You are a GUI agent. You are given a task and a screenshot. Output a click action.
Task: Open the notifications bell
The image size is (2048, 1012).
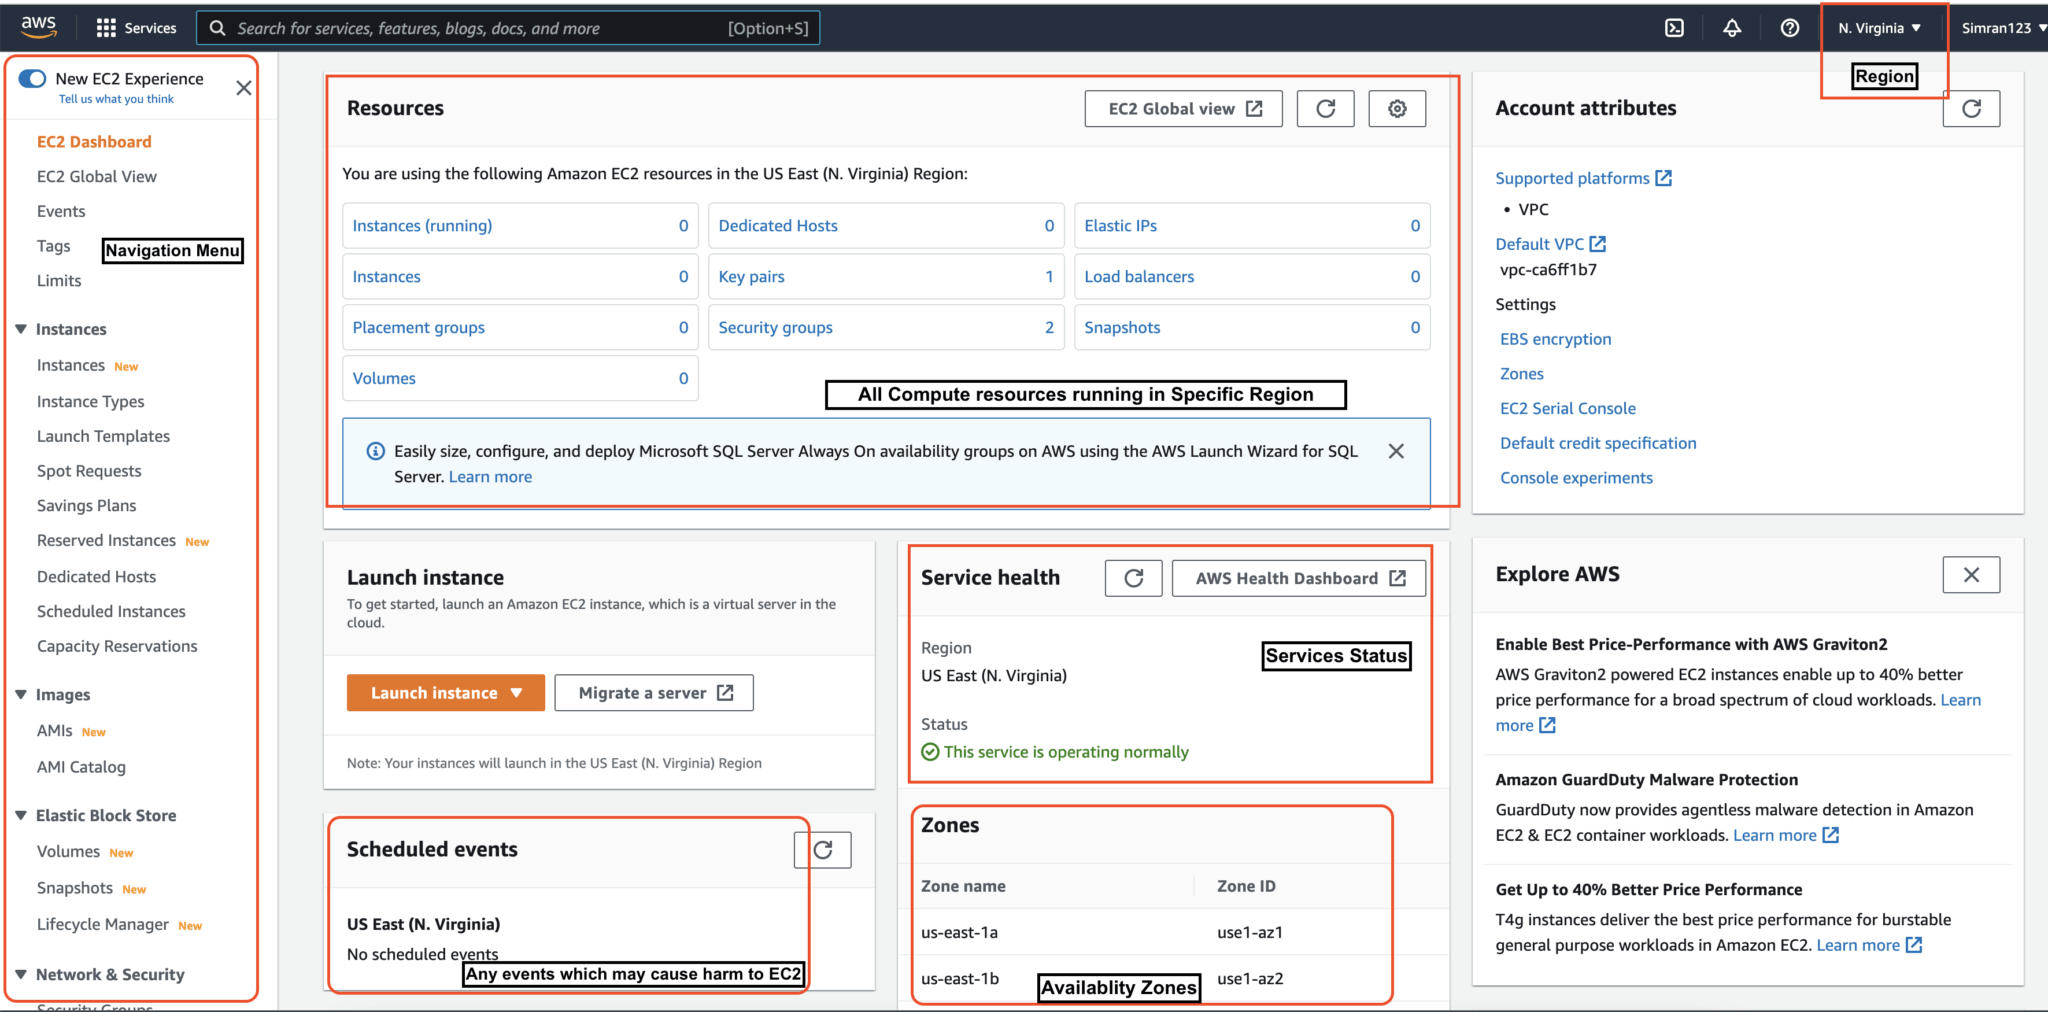point(1732,28)
